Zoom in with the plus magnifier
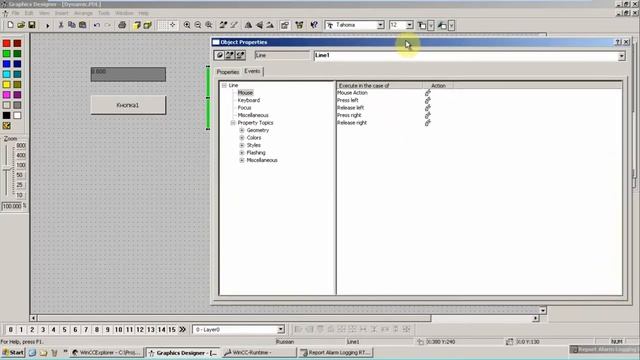This screenshot has width=640, height=360. [x=187, y=25]
